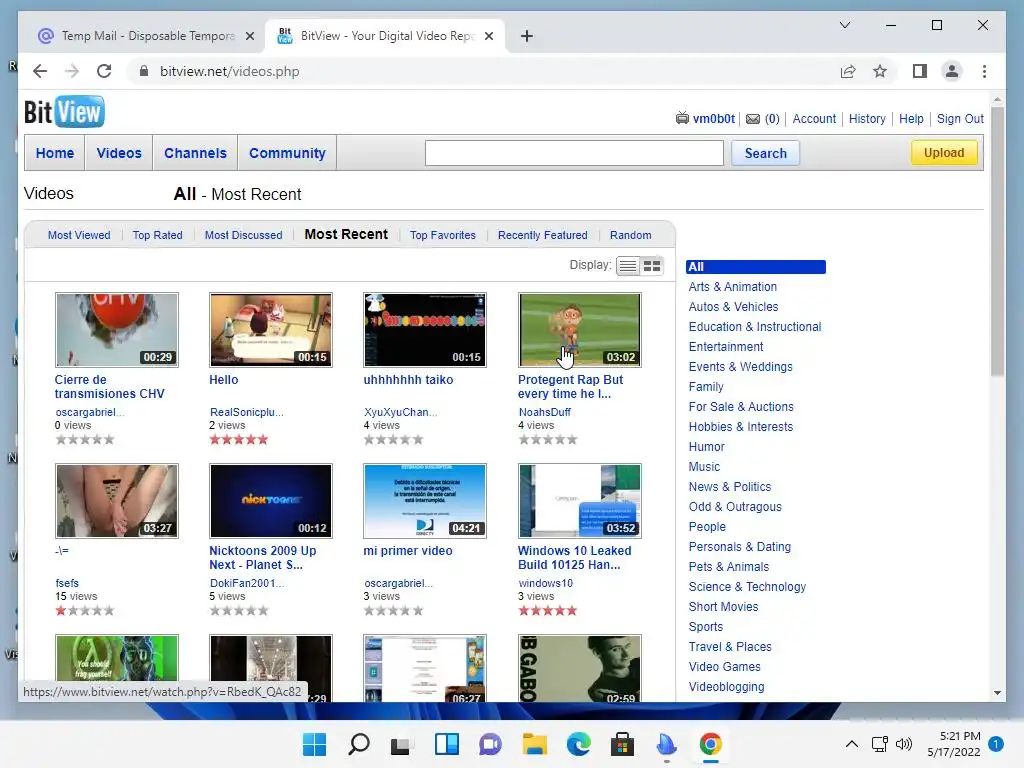The height and width of the screenshot is (768, 1024).
Task: Open Windows 10 Leaked Build video title
Action: [575, 558]
